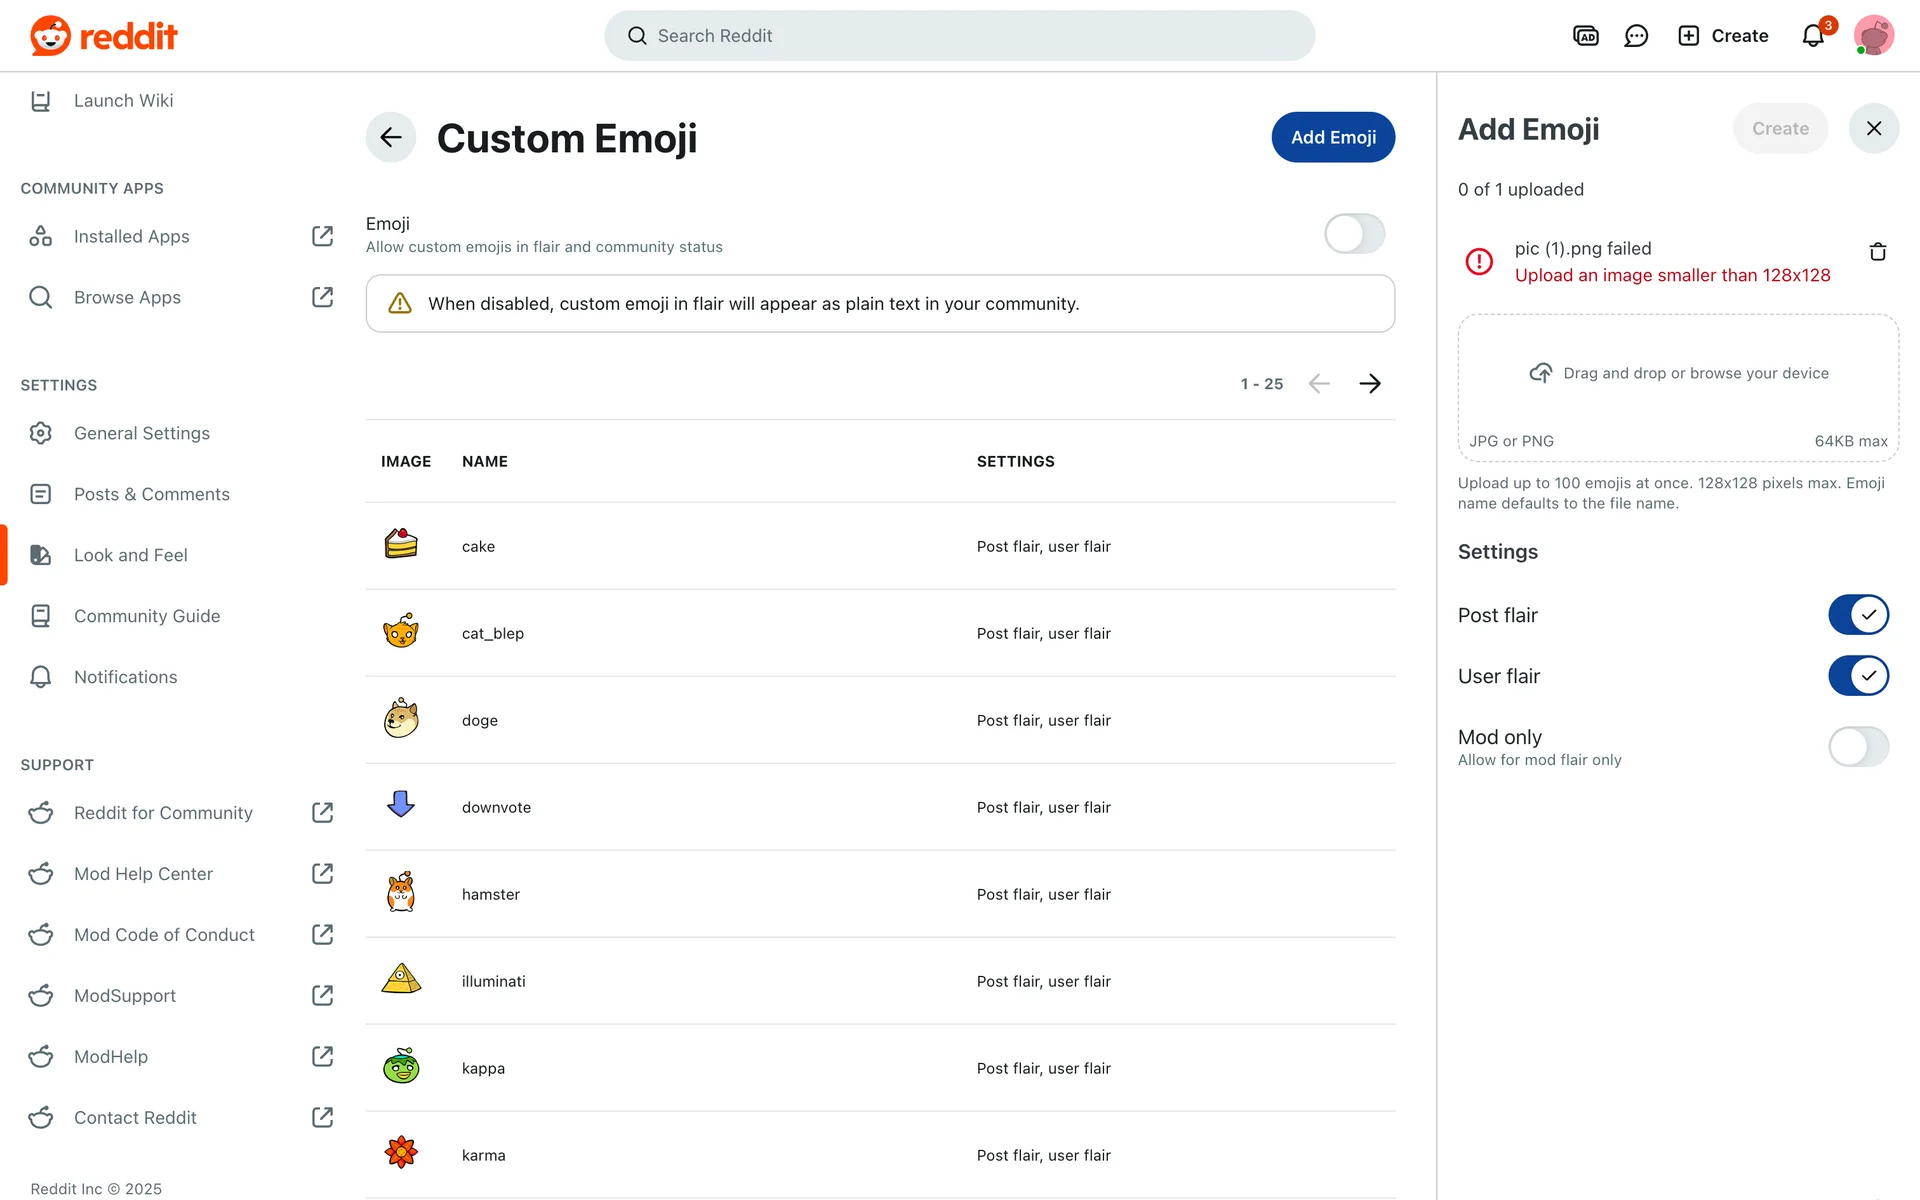Click the Search Reddit field
The height and width of the screenshot is (1200, 1920).
click(x=958, y=36)
